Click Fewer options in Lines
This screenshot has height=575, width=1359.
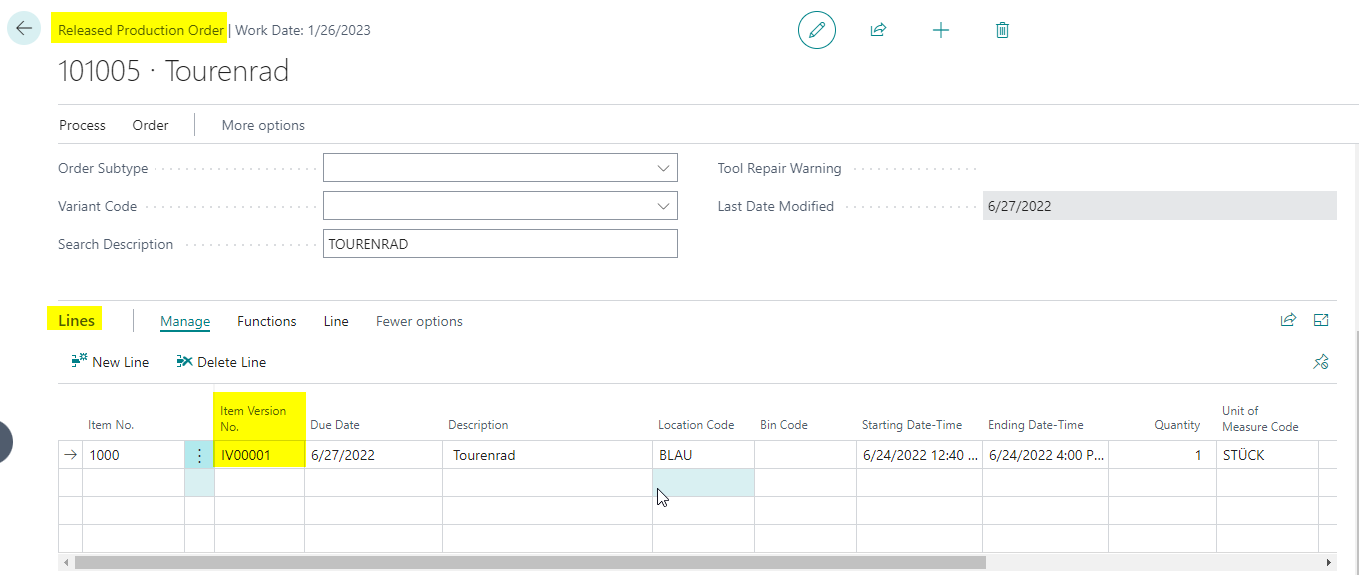point(419,321)
